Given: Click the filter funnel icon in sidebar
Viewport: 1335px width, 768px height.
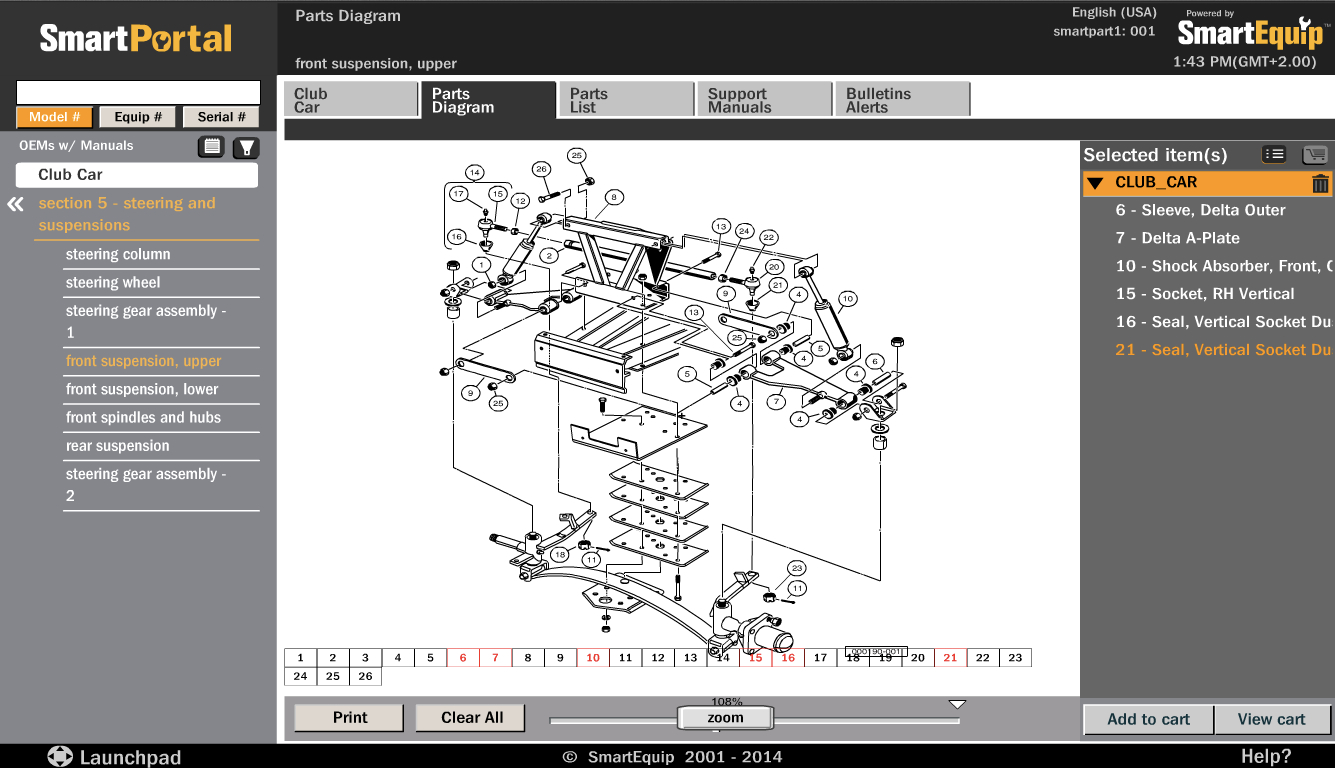Looking at the screenshot, I should coord(244,146).
